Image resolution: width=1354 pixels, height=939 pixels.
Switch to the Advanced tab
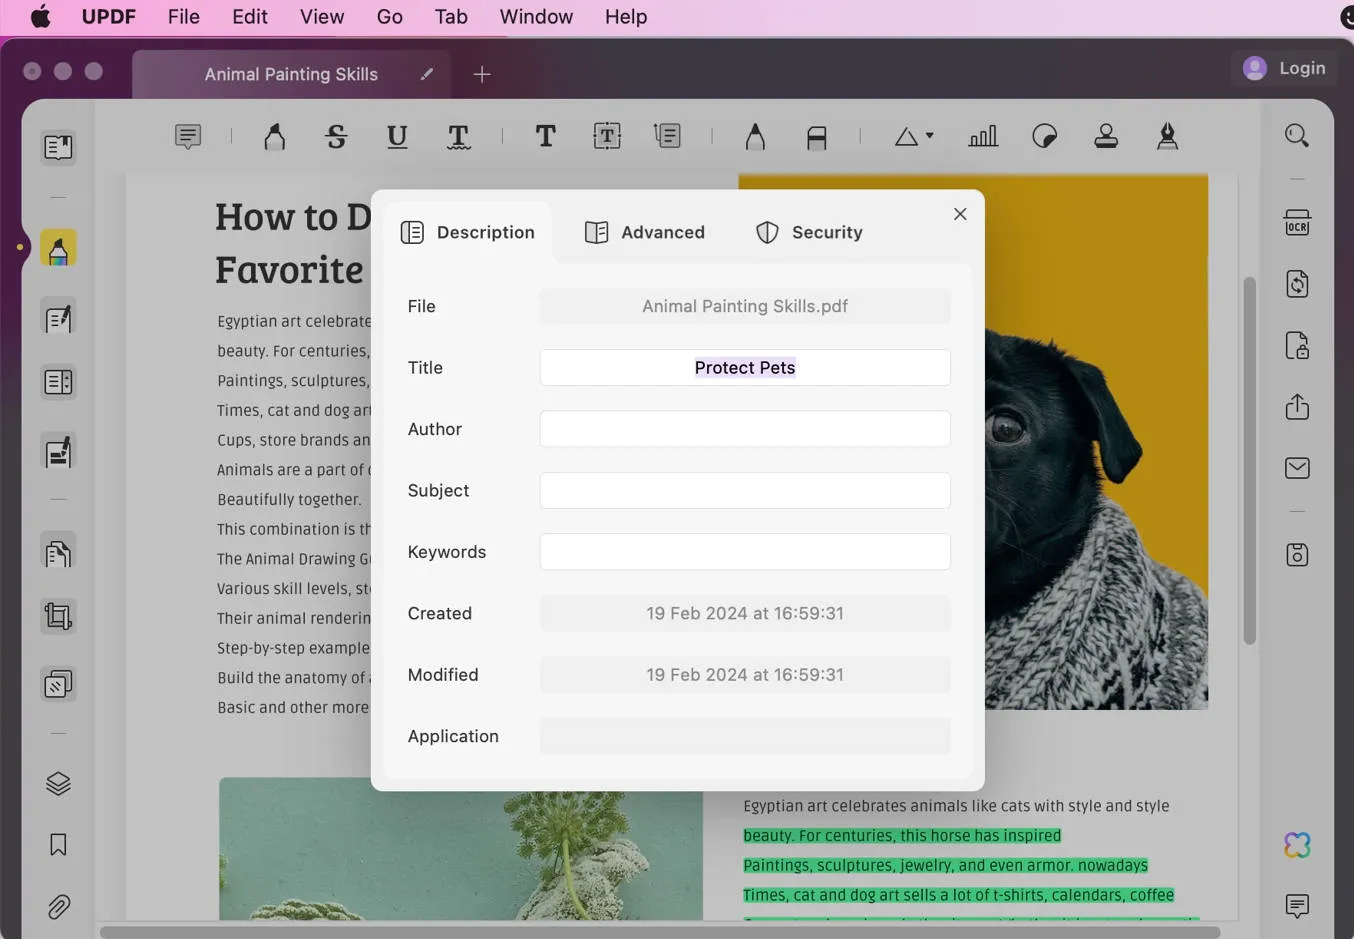point(645,232)
